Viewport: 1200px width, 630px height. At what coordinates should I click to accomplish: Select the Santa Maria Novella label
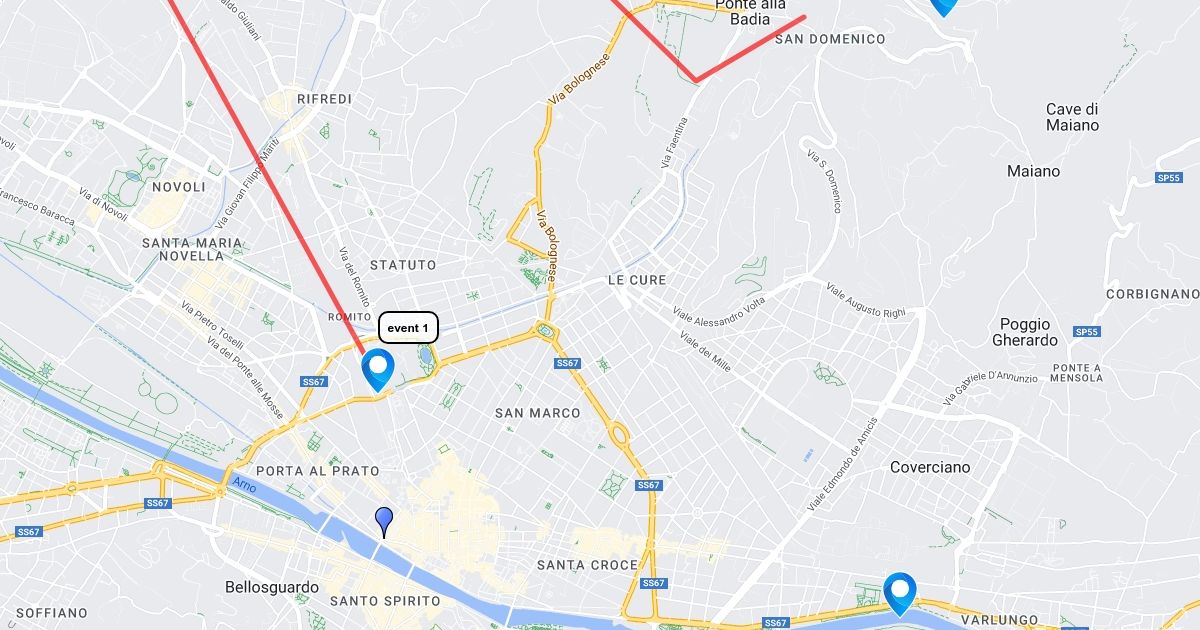point(192,249)
